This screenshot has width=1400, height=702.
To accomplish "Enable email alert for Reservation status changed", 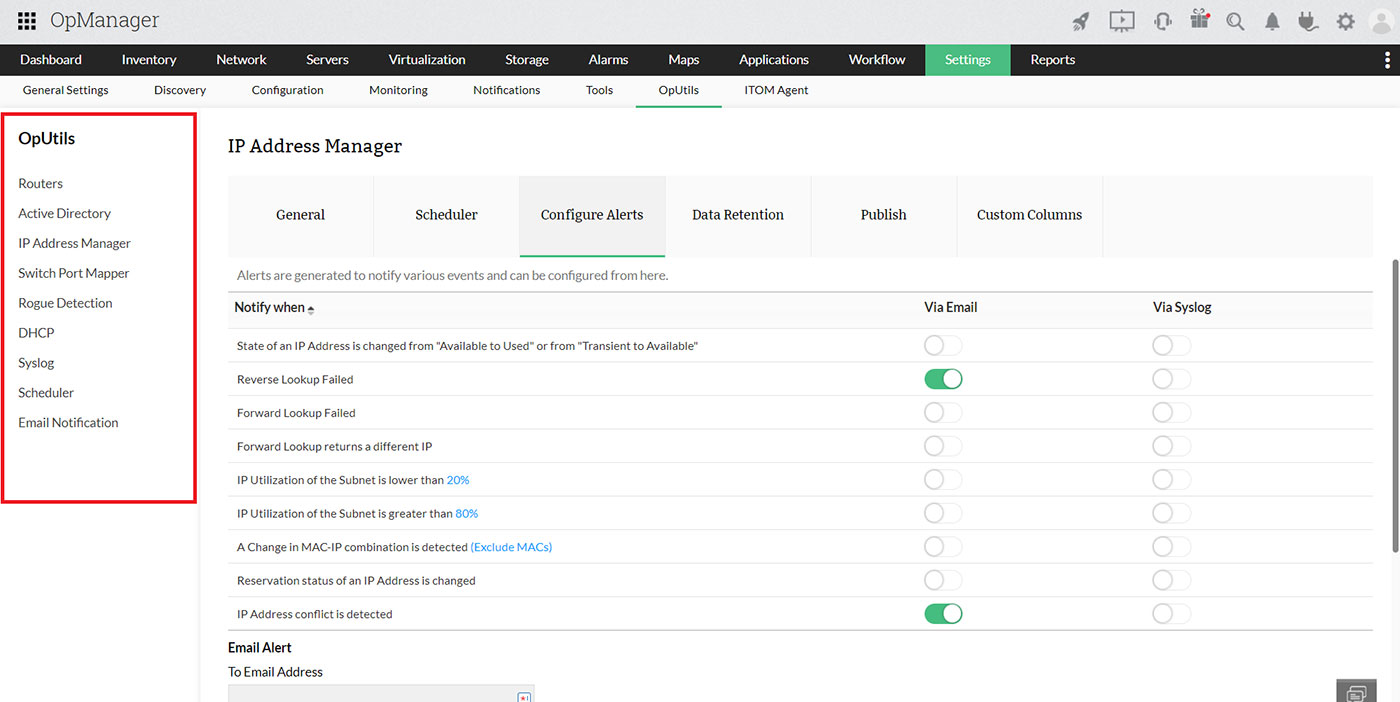I will pyautogui.click(x=943, y=580).
